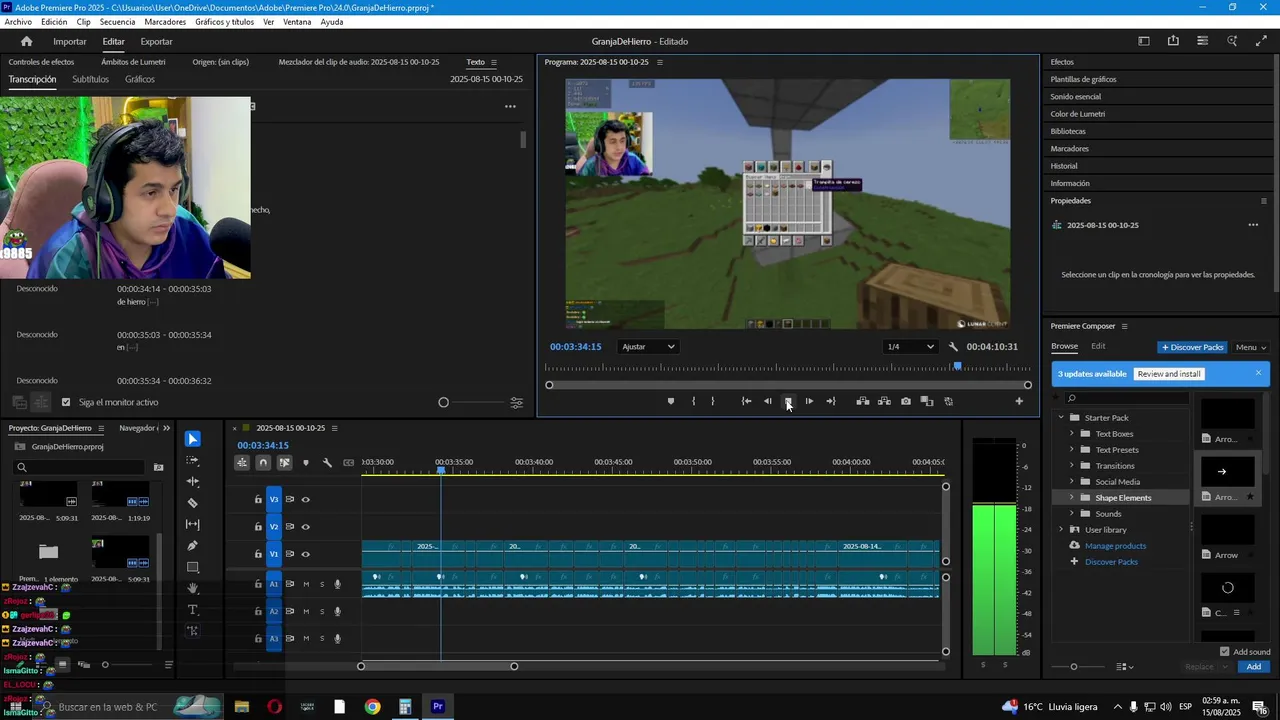Image resolution: width=1280 pixels, height=720 pixels.
Task: Enable voice-over record on track A3
Action: point(338,639)
